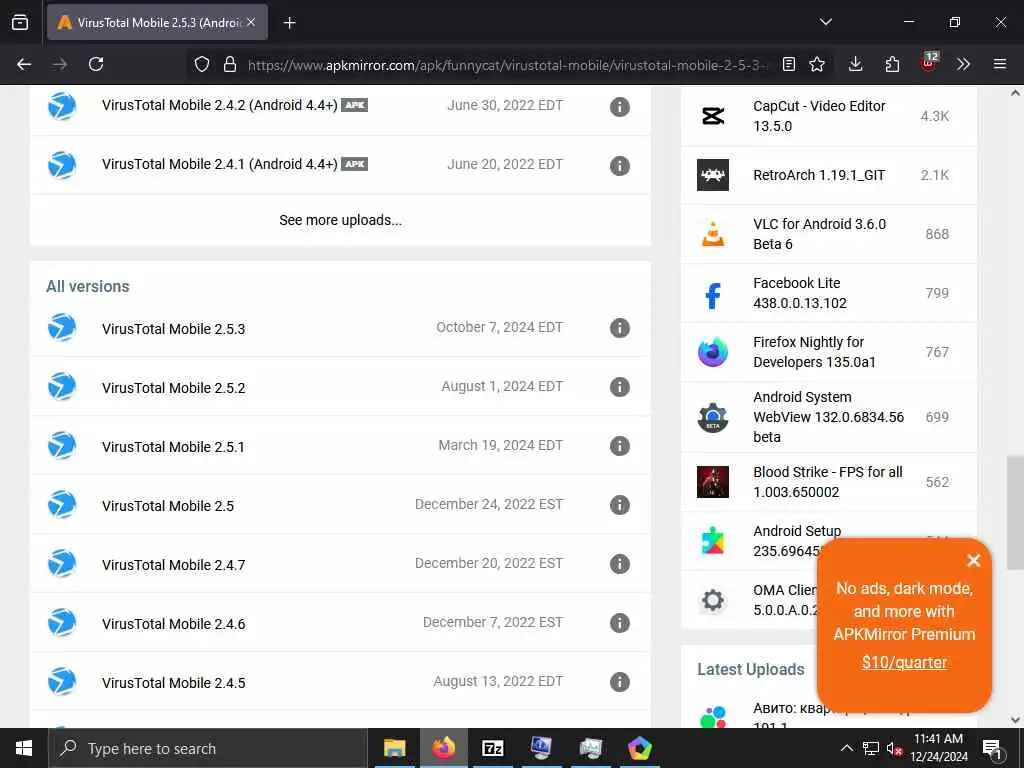This screenshot has width=1024, height=768.
Task: Open RetroArch 1.19.1_GIT entry
Action: coord(819,175)
